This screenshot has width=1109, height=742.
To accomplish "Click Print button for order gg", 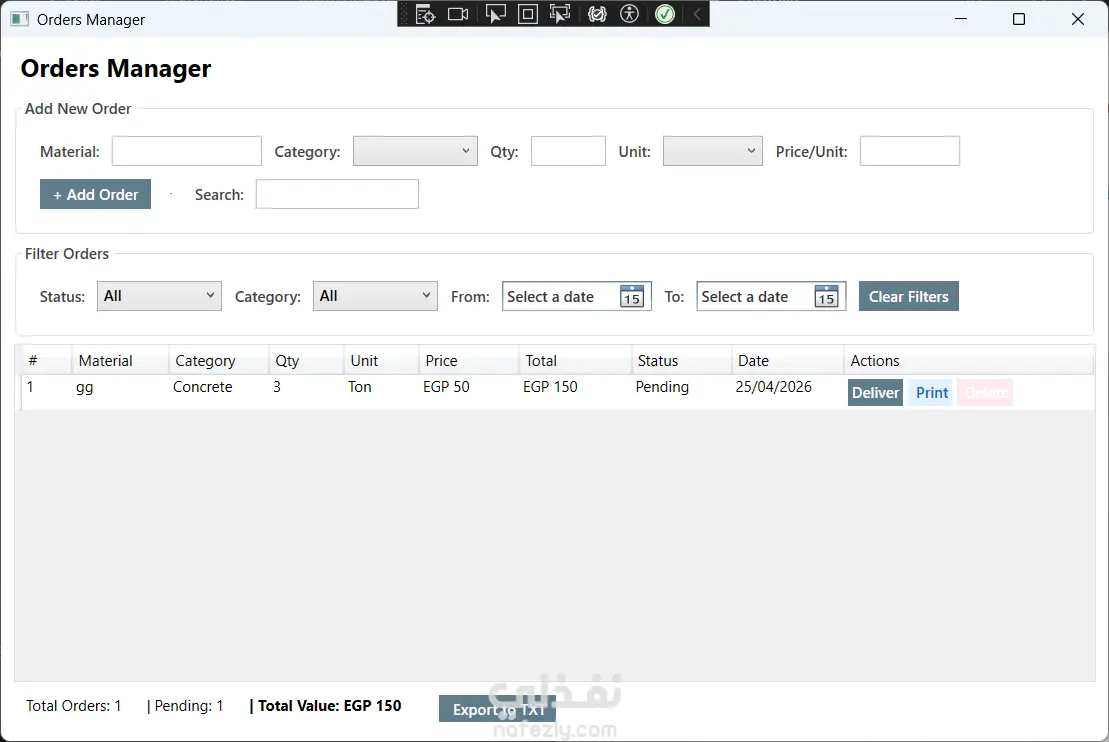I will 931,393.
